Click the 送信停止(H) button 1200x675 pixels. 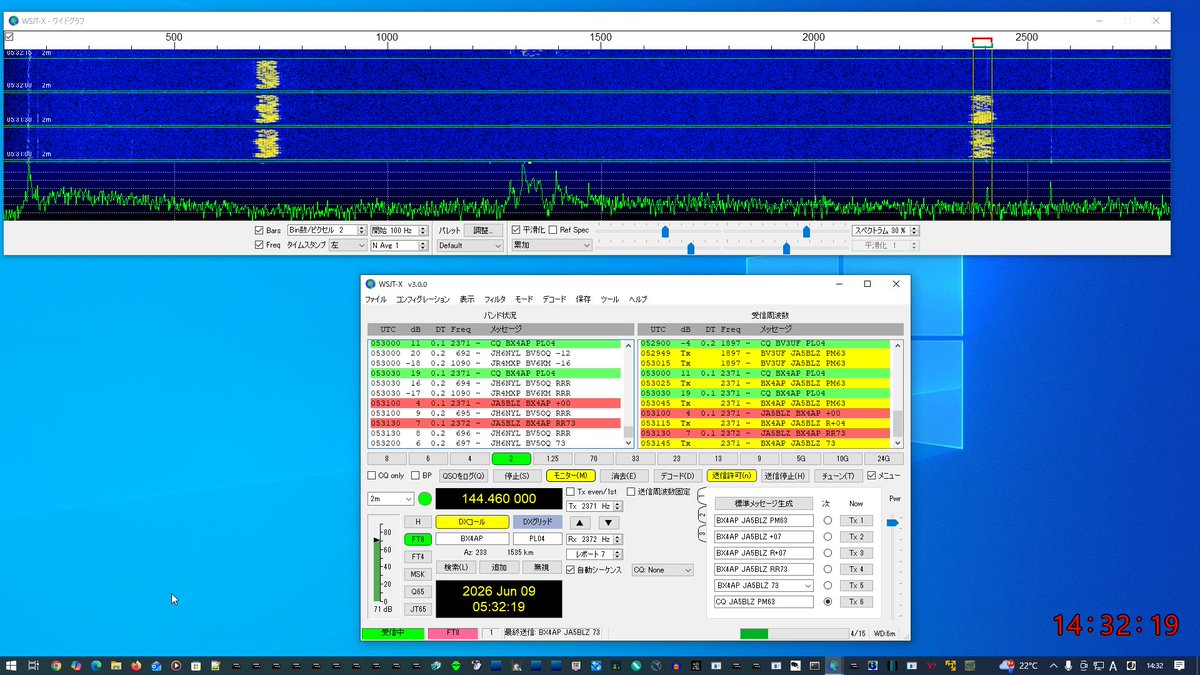tap(784, 476)
